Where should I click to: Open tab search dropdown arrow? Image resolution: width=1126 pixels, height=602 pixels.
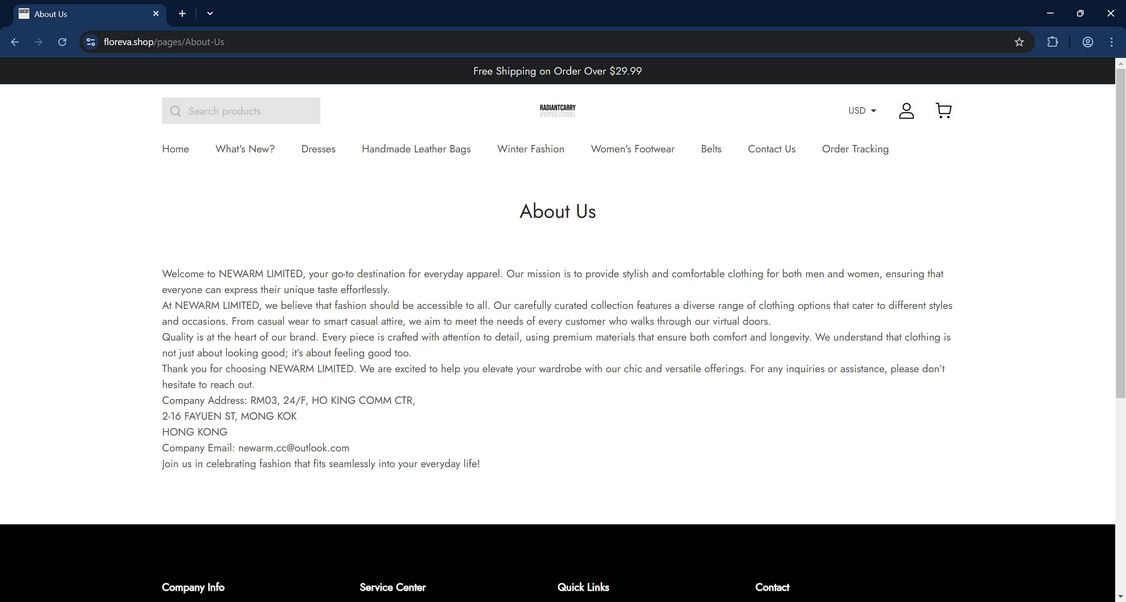(x=210, y=14)
